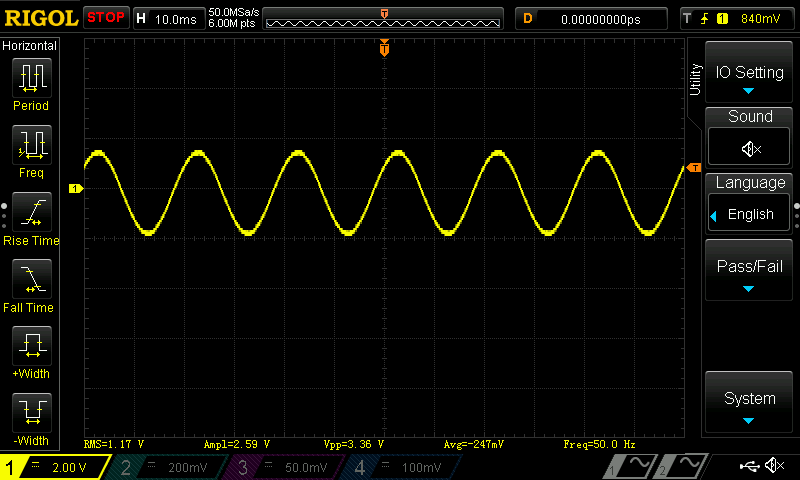
Task: Click the trigger level 840mV readout
Action: click(x=760, y=19)
